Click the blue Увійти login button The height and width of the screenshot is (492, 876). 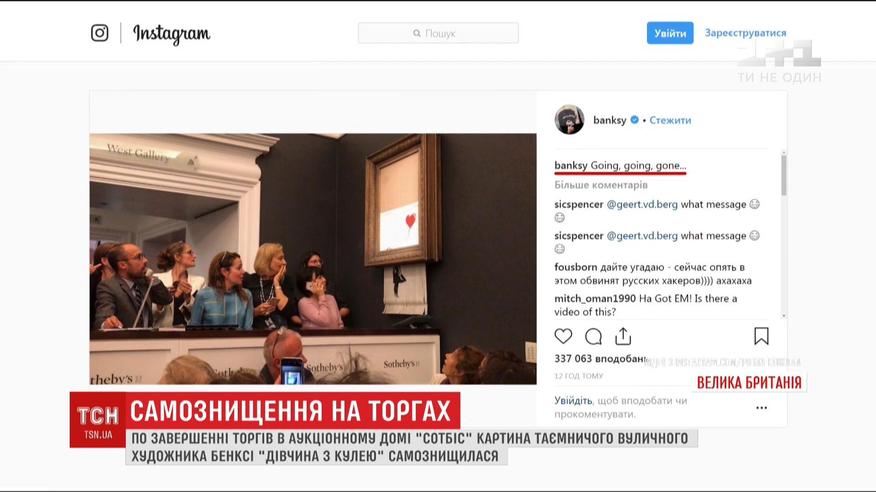pos(670,33)
